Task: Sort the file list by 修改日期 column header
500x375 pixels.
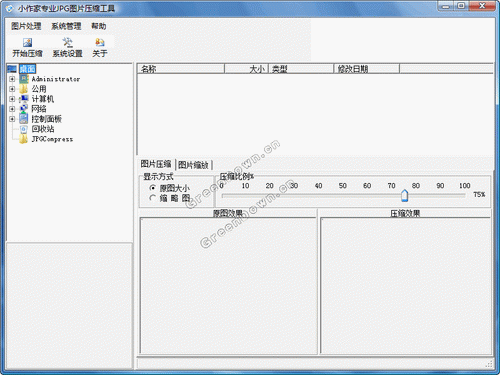Action: (x=367, y=69)
